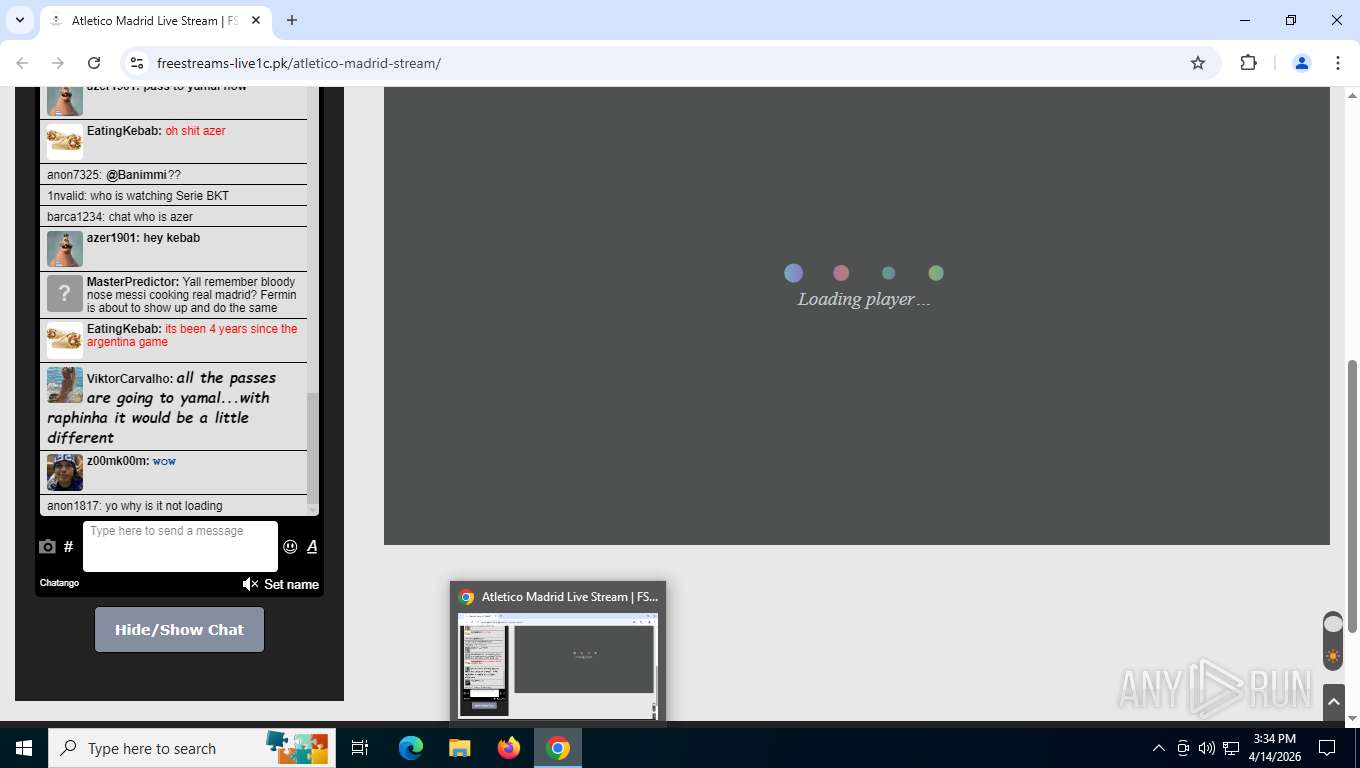Go forward in browser history
Image resolution: width=1360 pixels, height=768 pixels.
point(58,63)
